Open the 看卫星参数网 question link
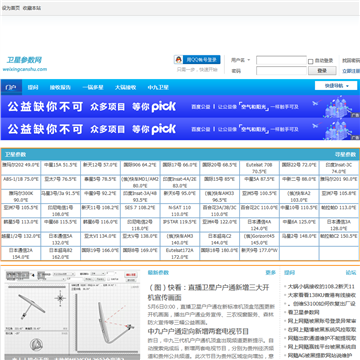Viewport: 360px width, 360px height. (x=303, y=313)
